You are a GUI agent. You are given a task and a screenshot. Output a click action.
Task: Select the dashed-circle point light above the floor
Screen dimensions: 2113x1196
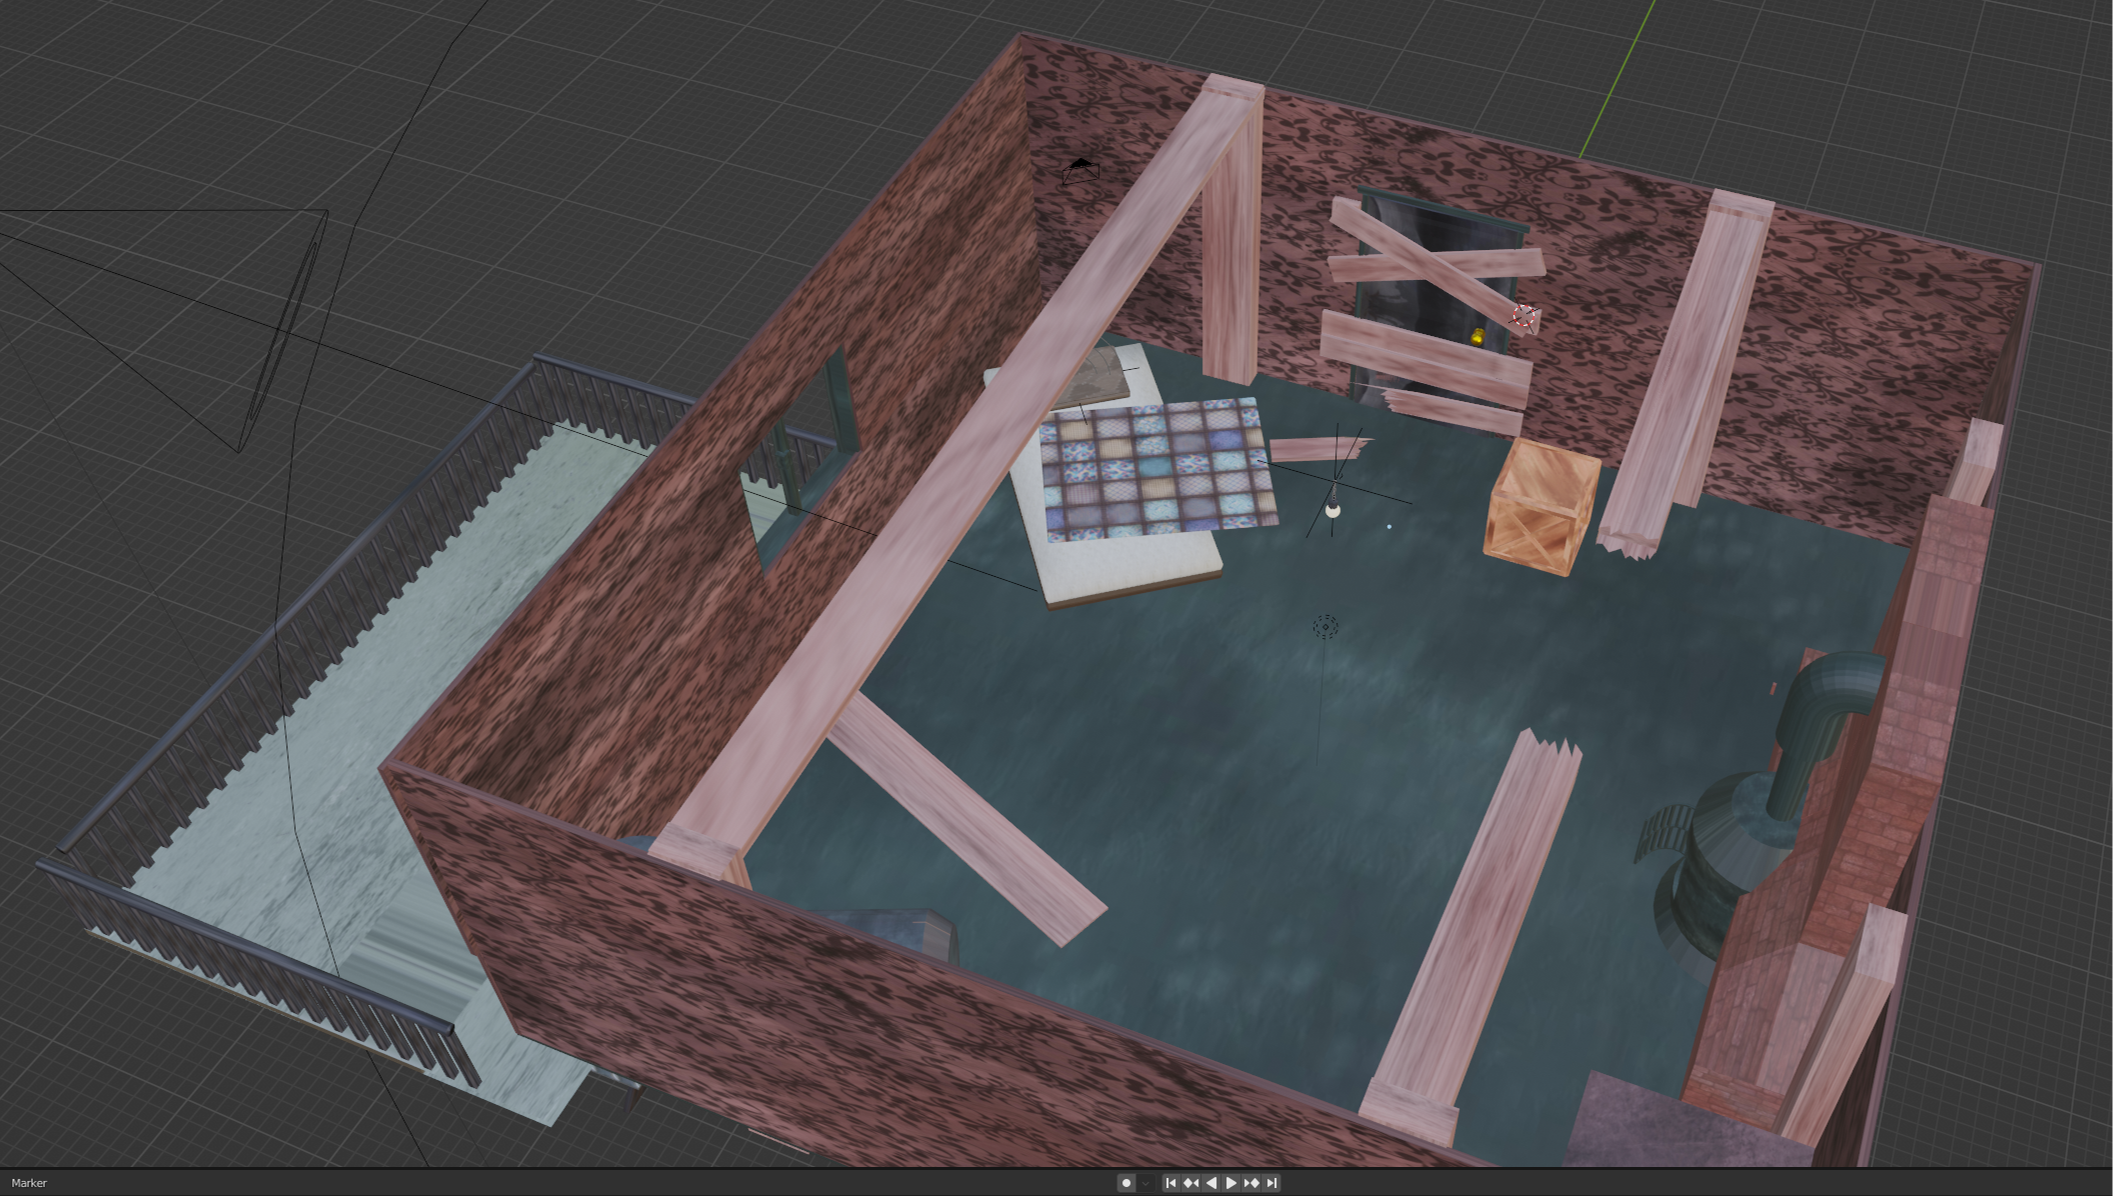[1325, 627]
